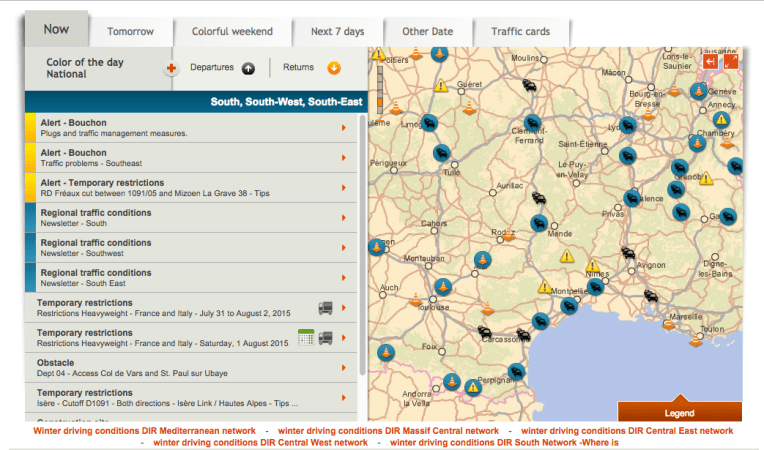The height and width of the screenshot is (450, 764).
Task: Open map in fullscreen with expand icon
Action: click(x=731, y=61)
